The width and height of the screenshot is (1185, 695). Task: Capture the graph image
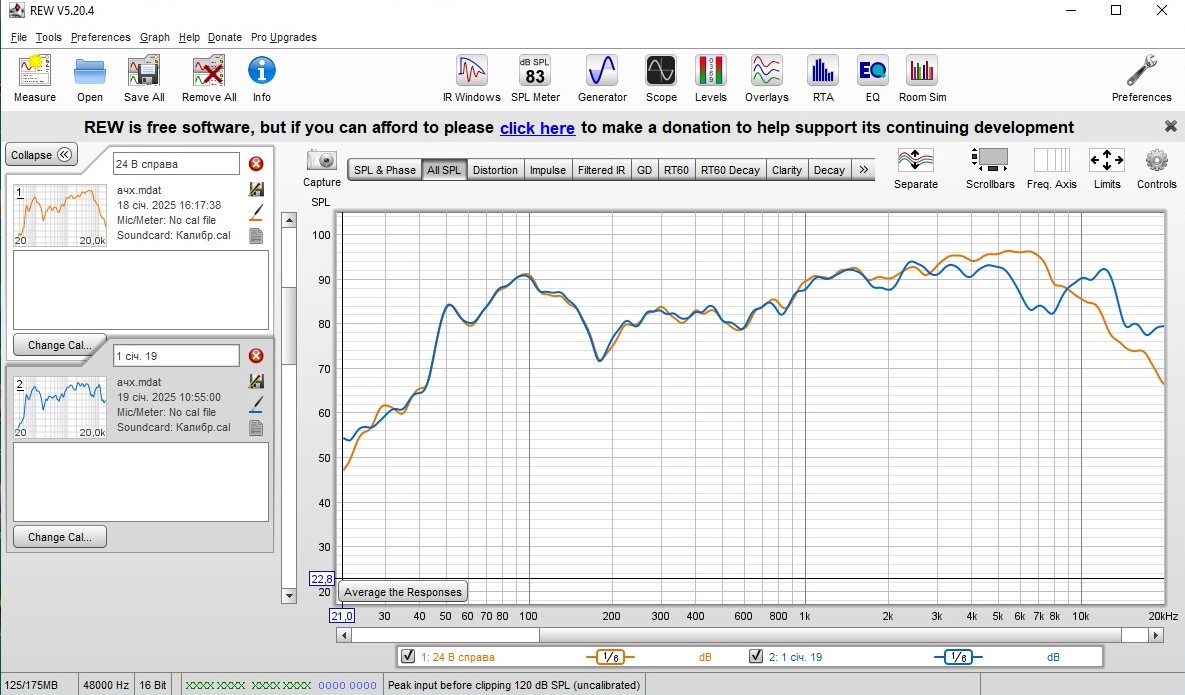coord(322,168)
